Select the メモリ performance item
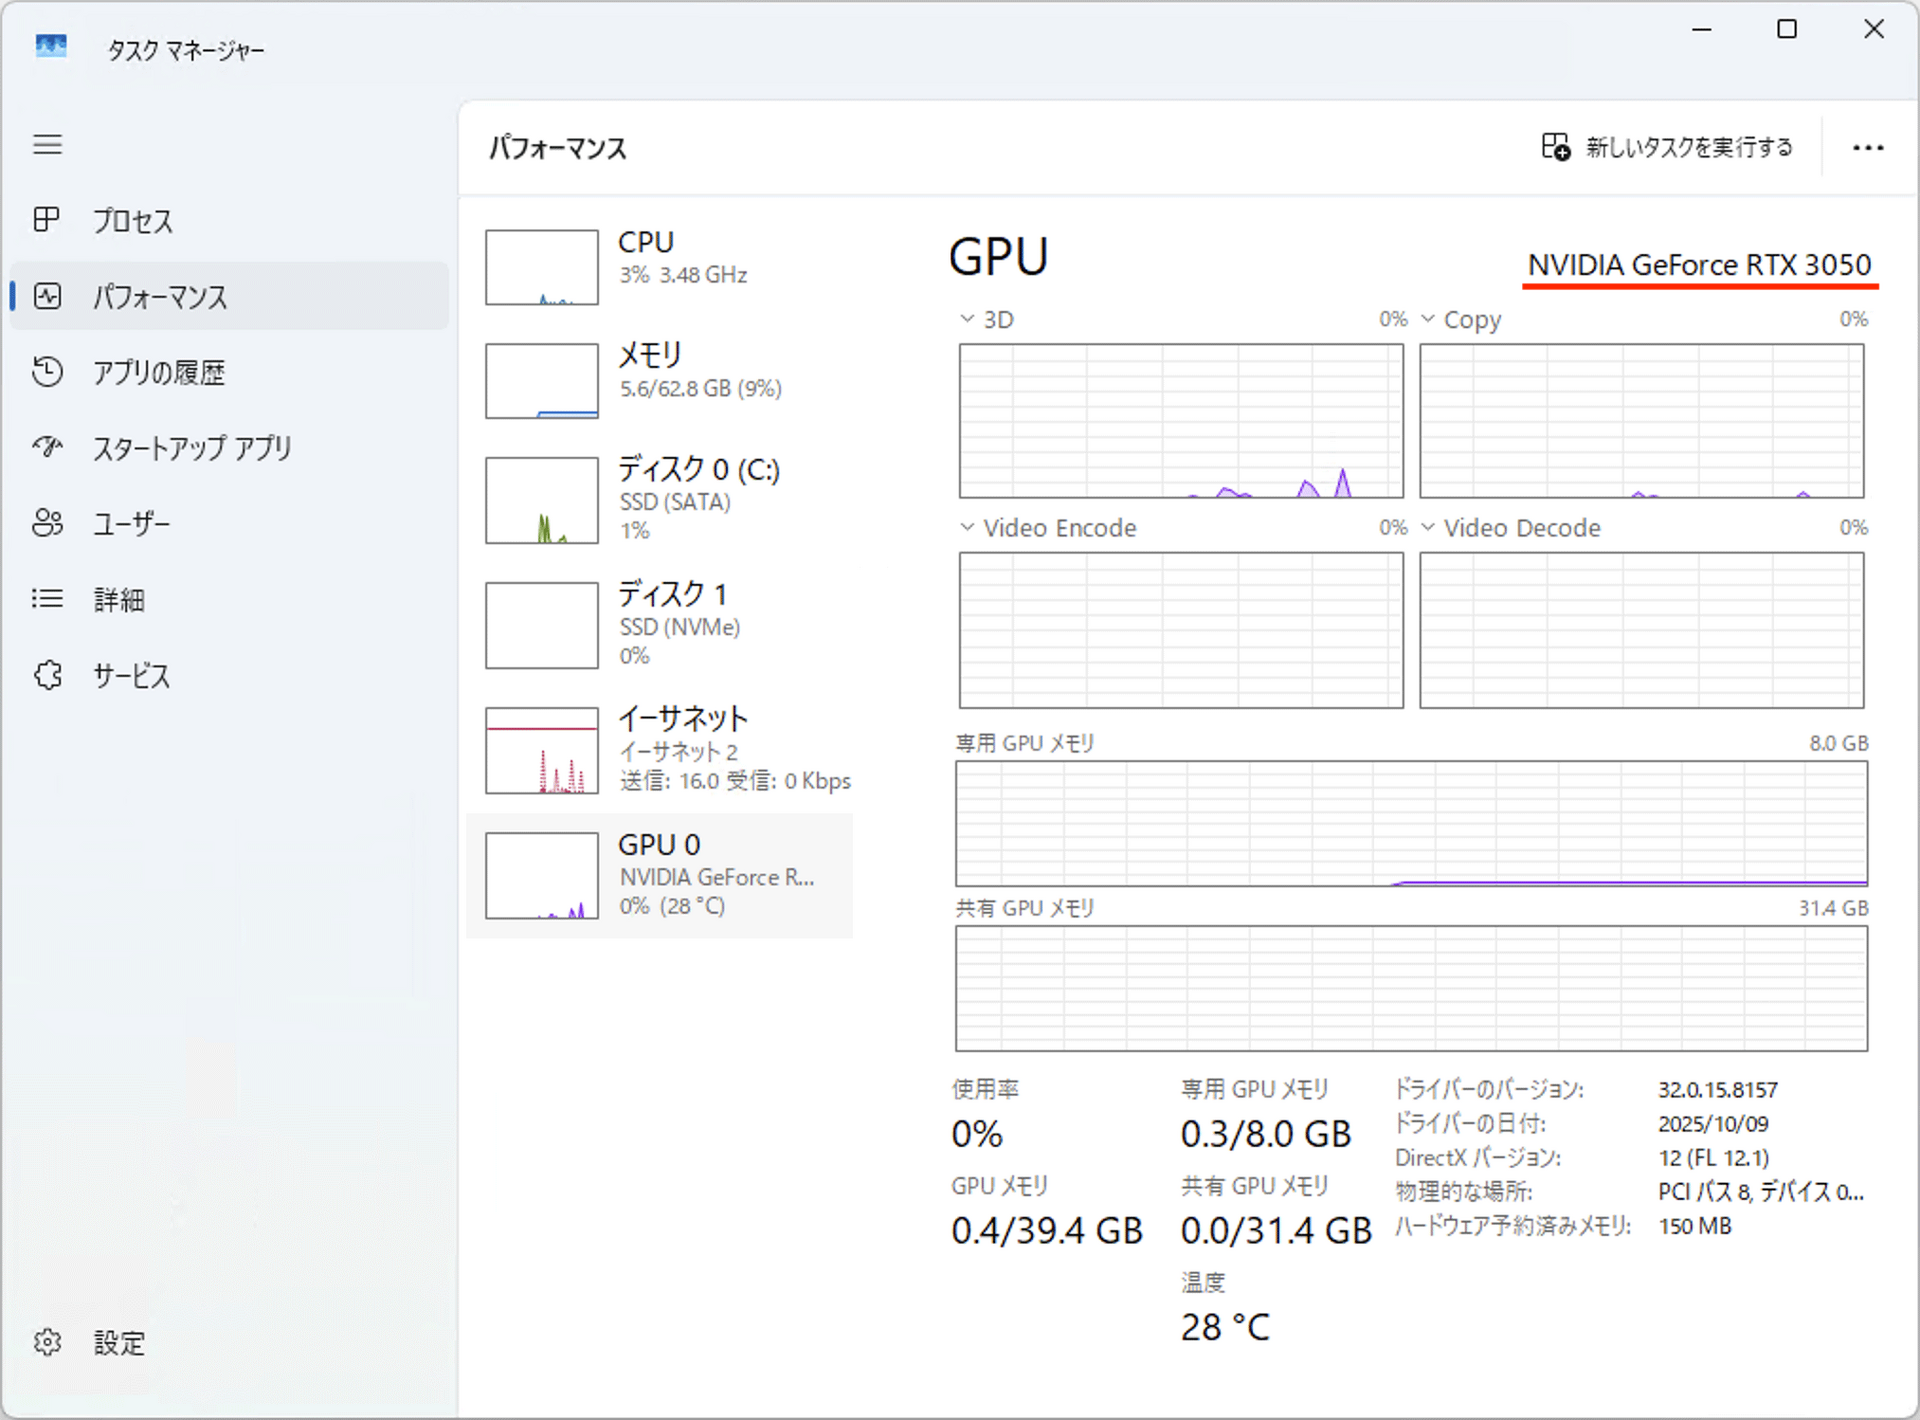The width and height of the screenshot is (1920, 1420). (660, 380)
